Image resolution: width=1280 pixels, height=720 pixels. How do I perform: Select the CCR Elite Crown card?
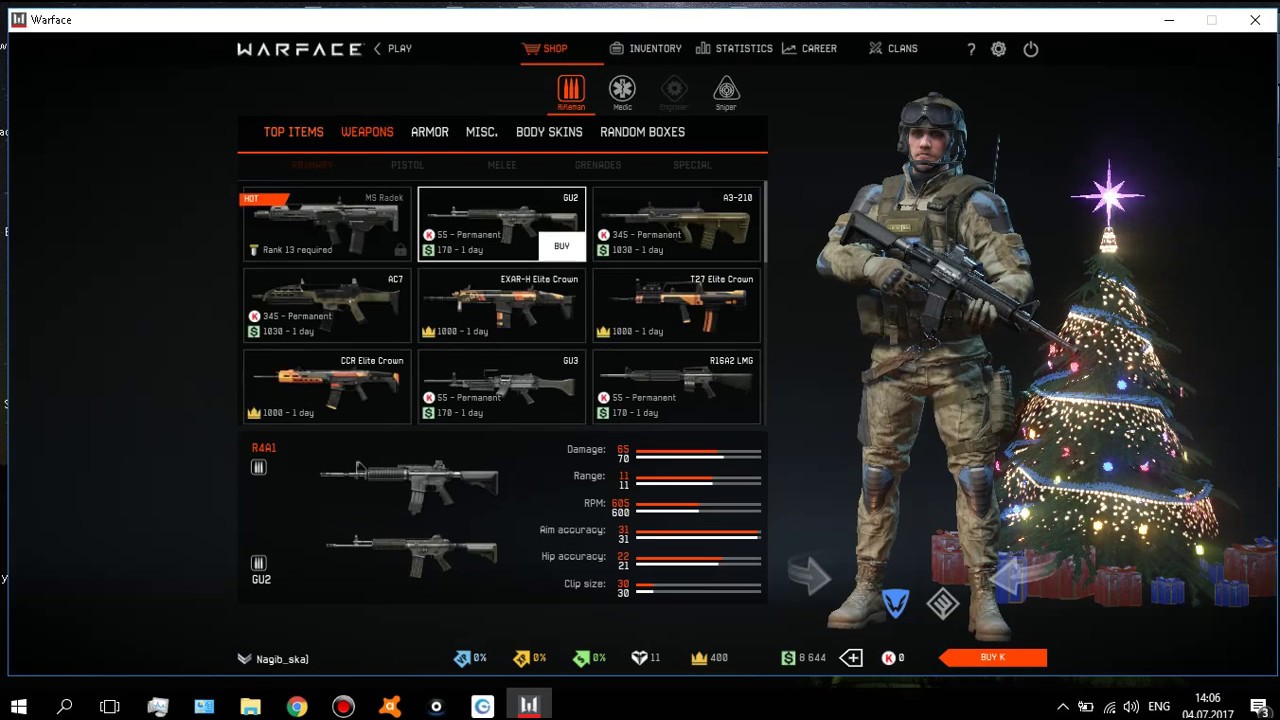point(327,386)
